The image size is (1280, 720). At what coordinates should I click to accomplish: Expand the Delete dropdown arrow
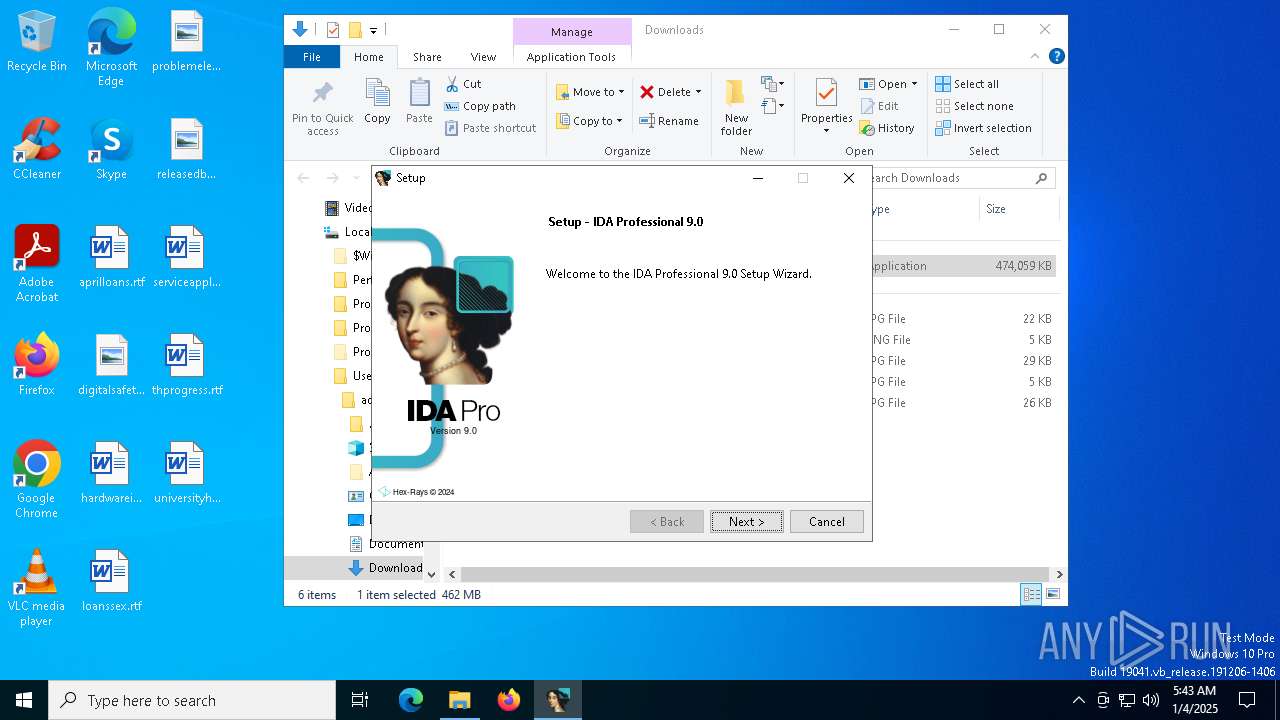click(x=698, y=92)
